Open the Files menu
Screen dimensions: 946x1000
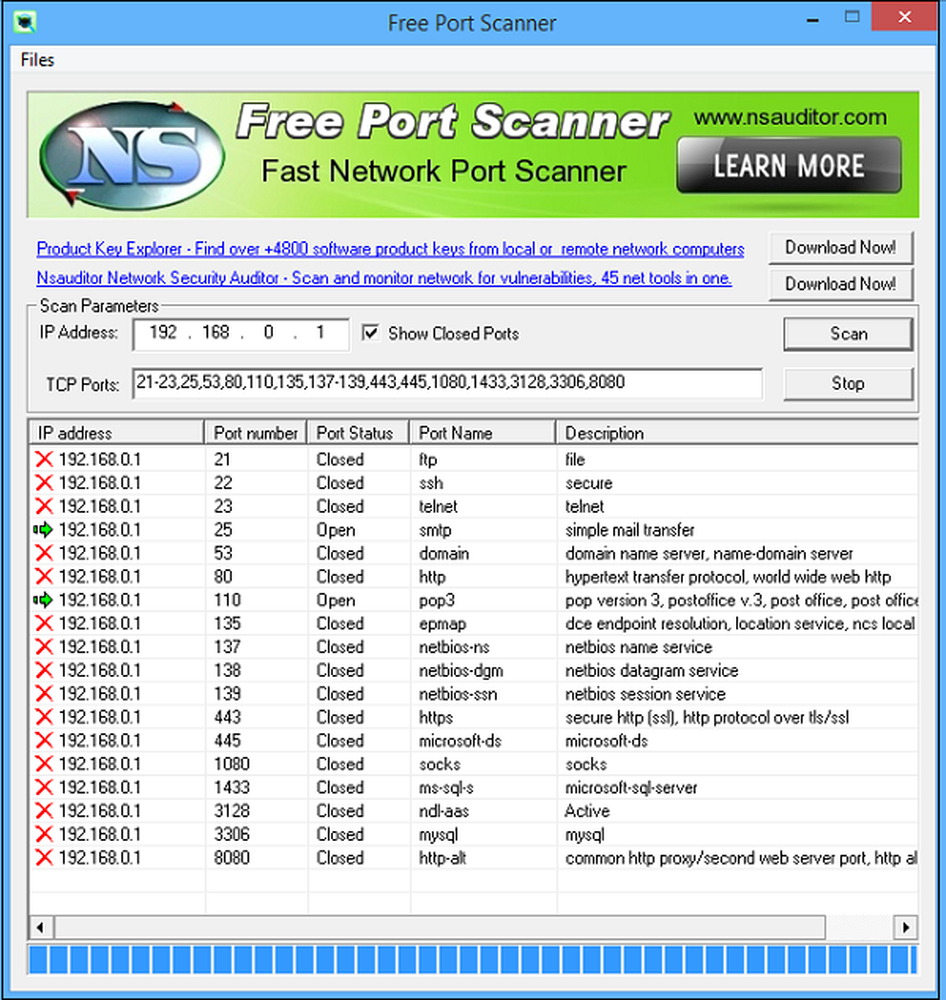click(x=37, y=60)
